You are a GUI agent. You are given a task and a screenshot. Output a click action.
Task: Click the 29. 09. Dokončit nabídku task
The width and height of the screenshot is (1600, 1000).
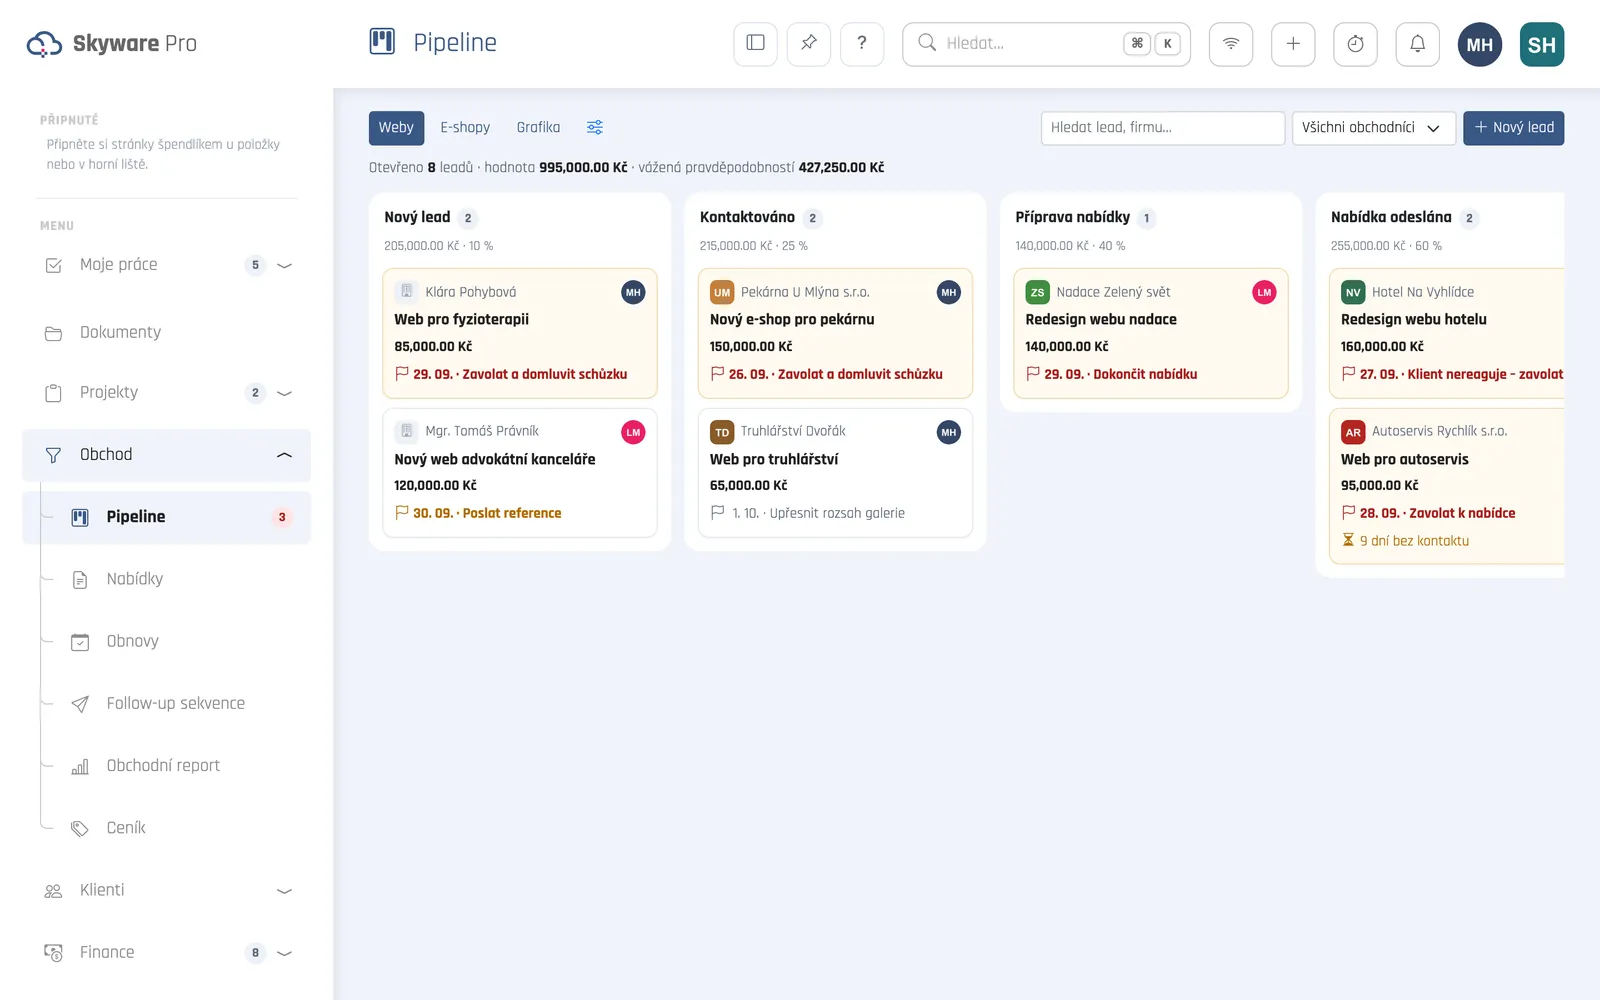click(1112, 374)
